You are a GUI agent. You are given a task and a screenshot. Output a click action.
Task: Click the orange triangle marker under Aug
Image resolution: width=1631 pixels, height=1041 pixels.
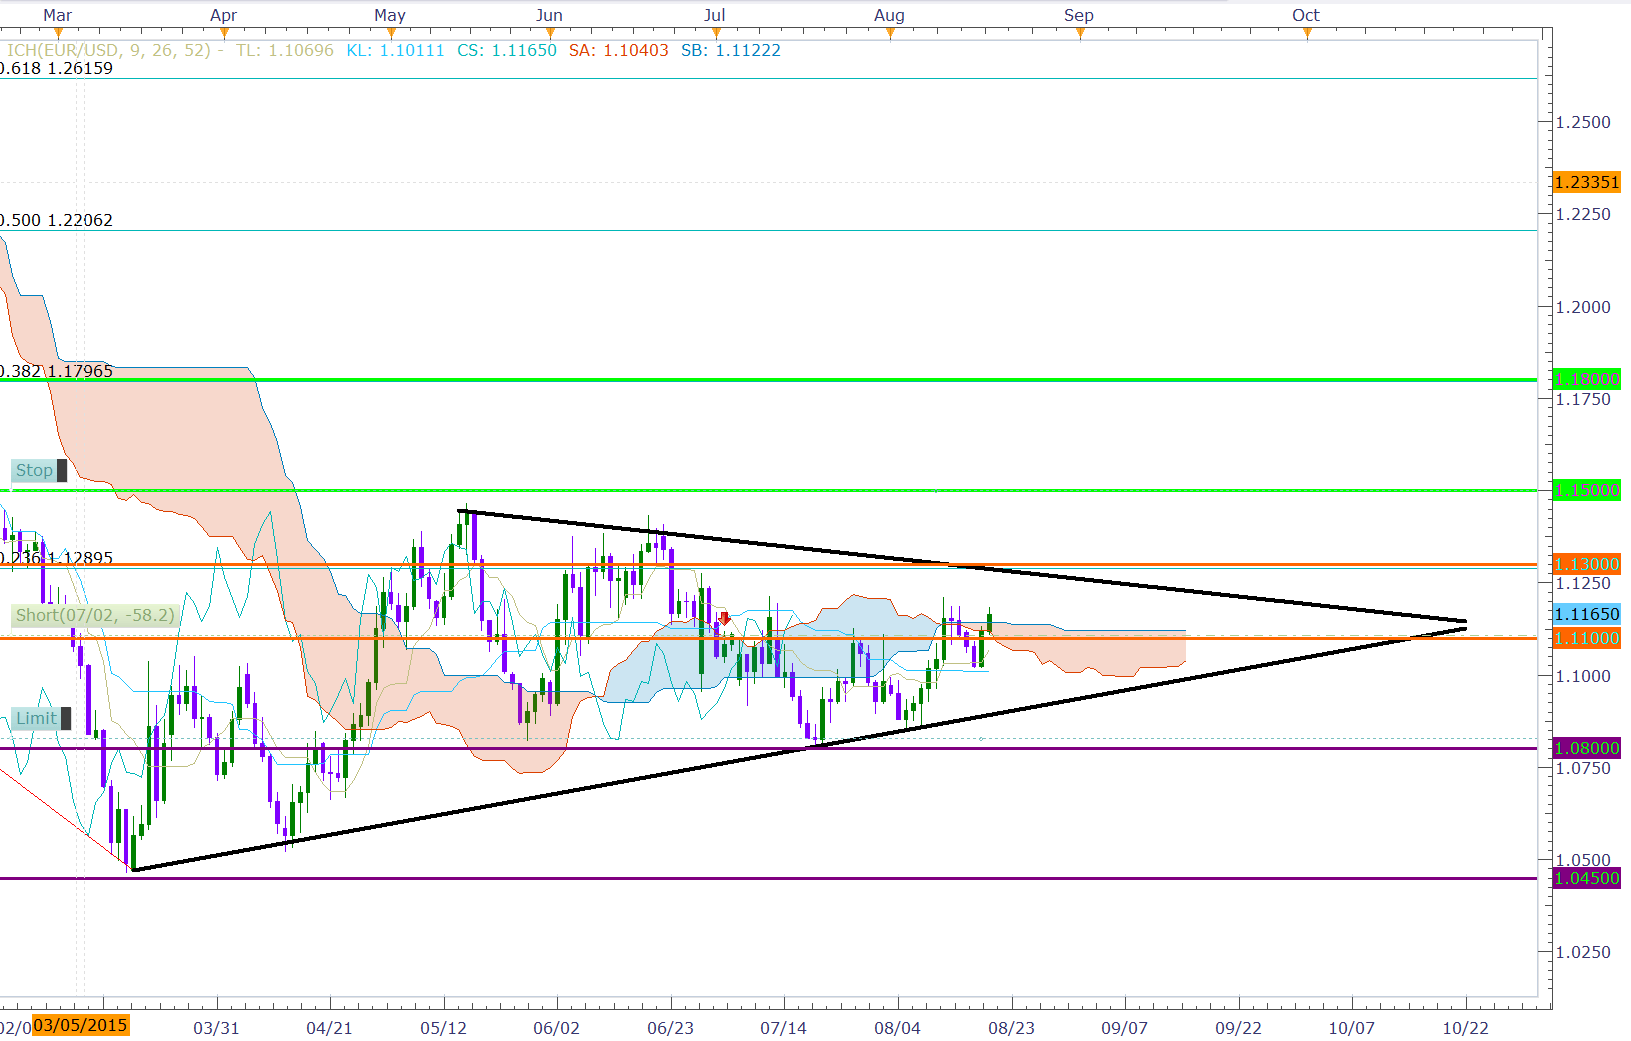pyautogui.click(x=890, y=34)
